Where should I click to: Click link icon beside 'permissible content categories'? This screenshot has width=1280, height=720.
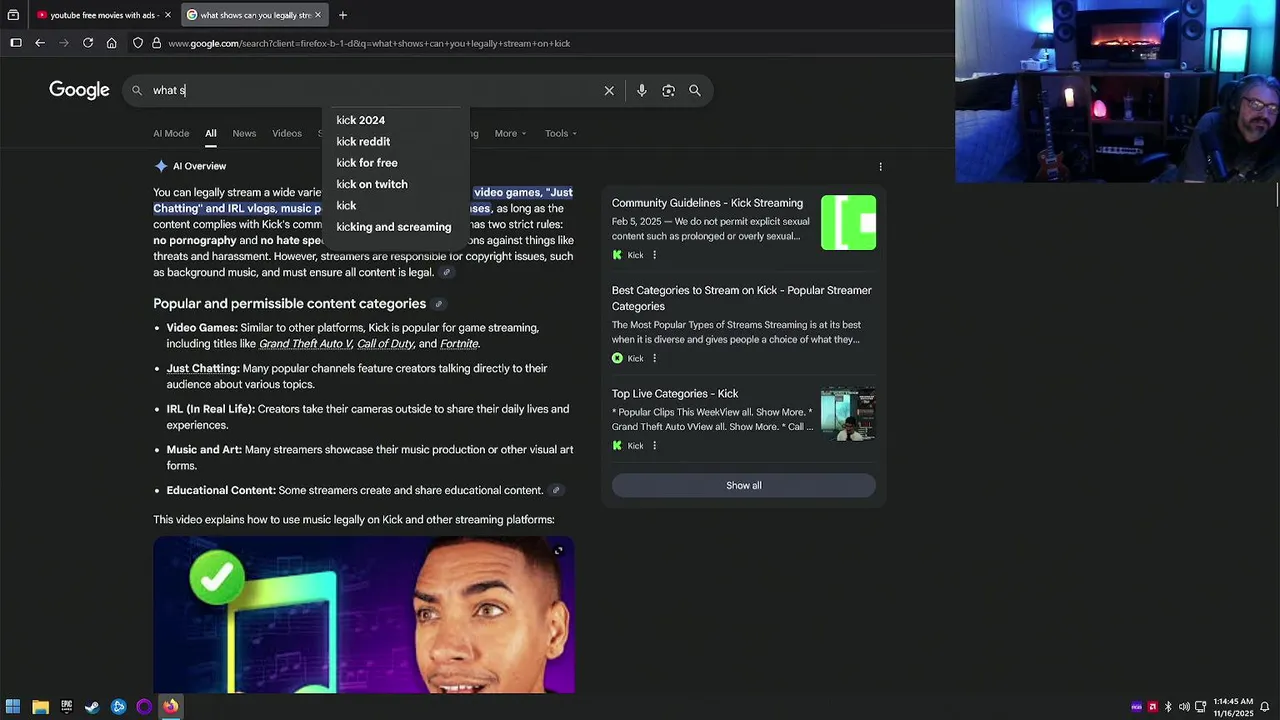click(438, 304)
